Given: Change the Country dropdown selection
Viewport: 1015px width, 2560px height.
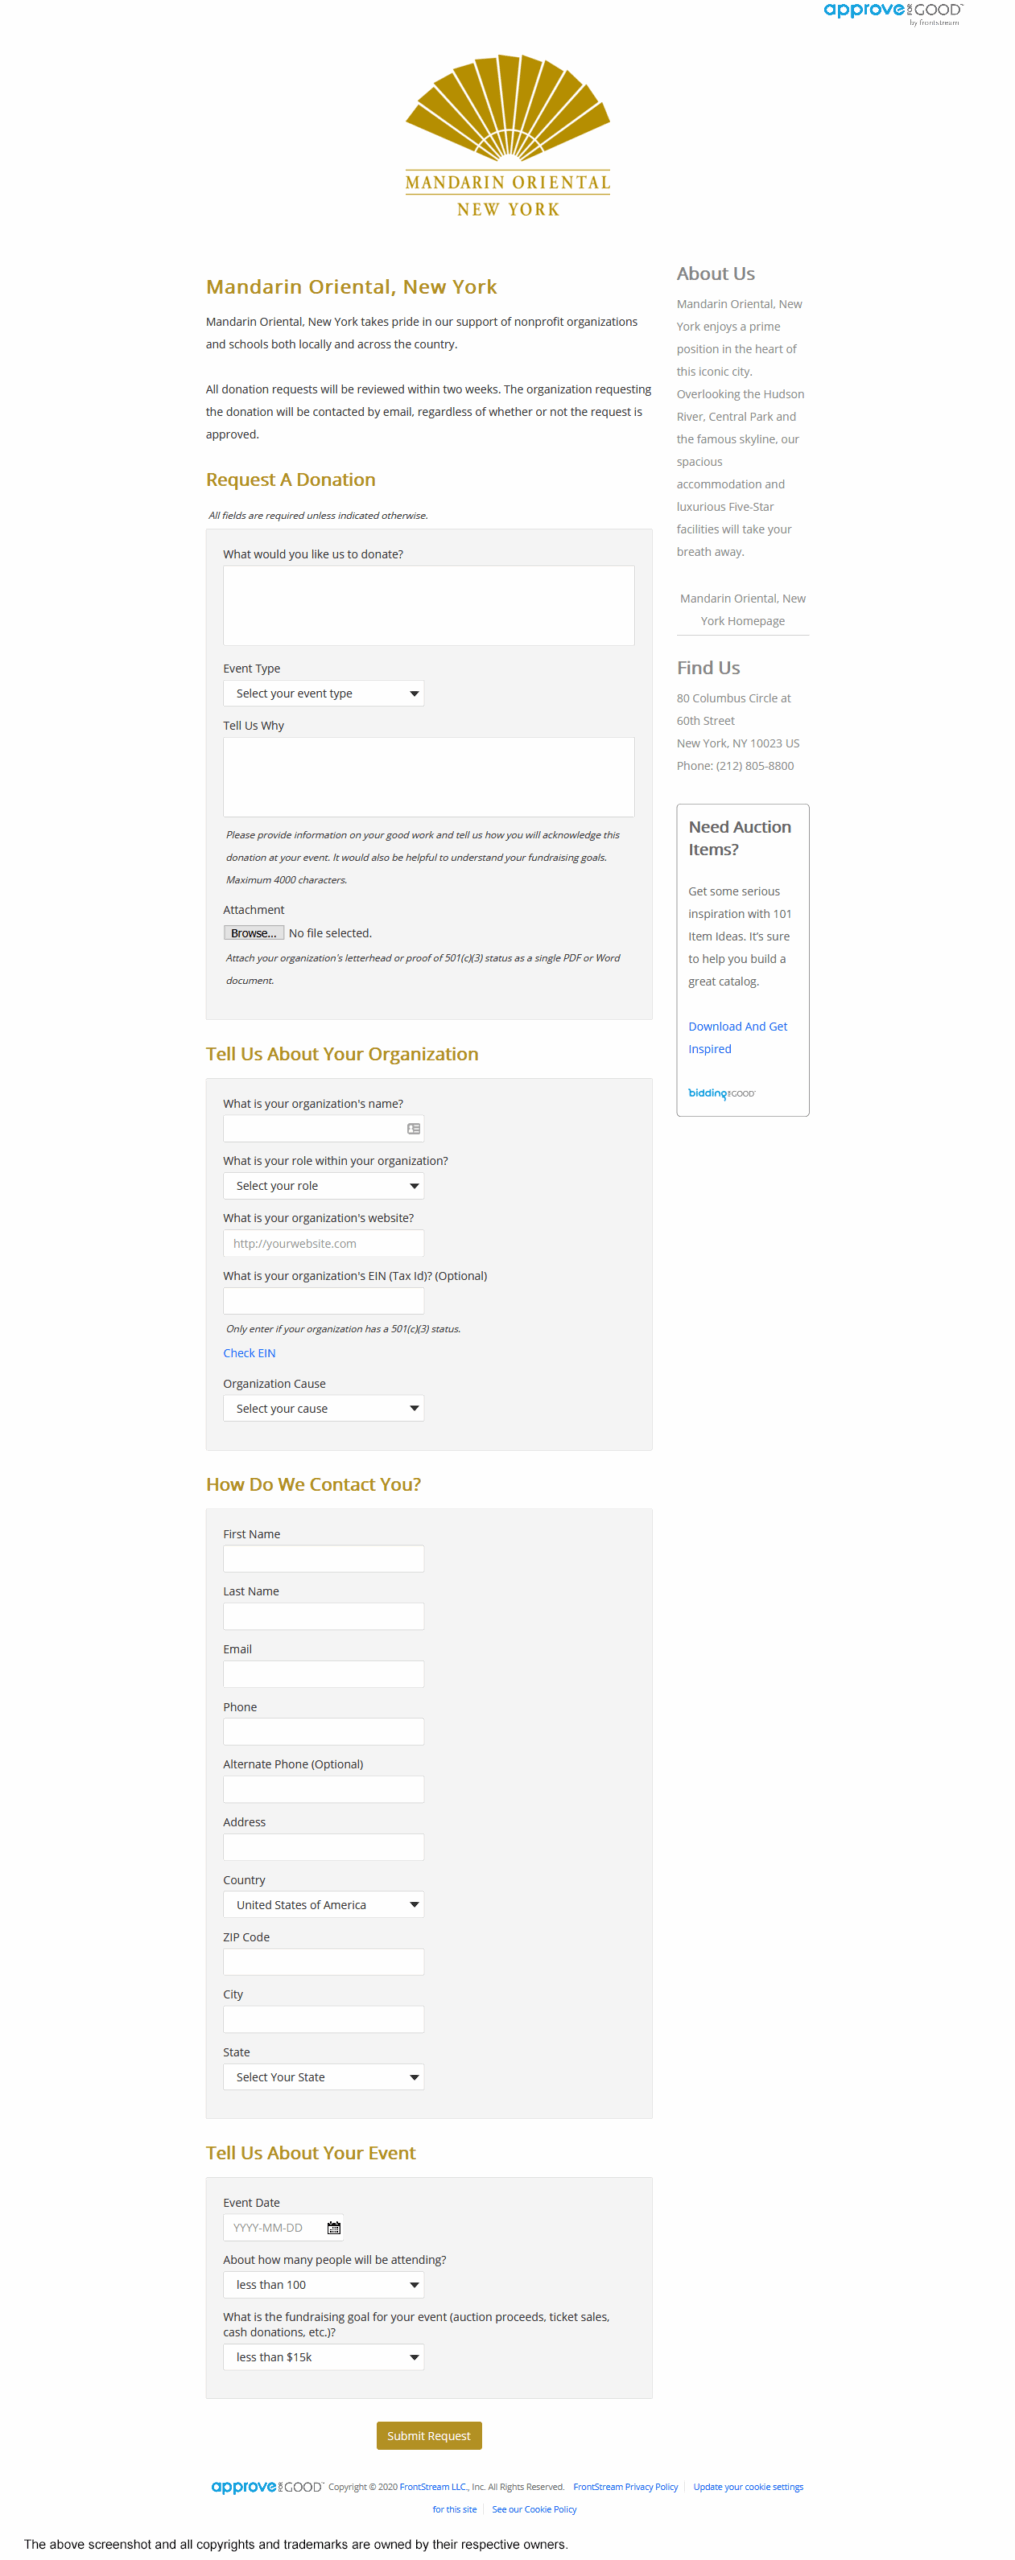Looking at the screenshot, I should pos(323,1903).
